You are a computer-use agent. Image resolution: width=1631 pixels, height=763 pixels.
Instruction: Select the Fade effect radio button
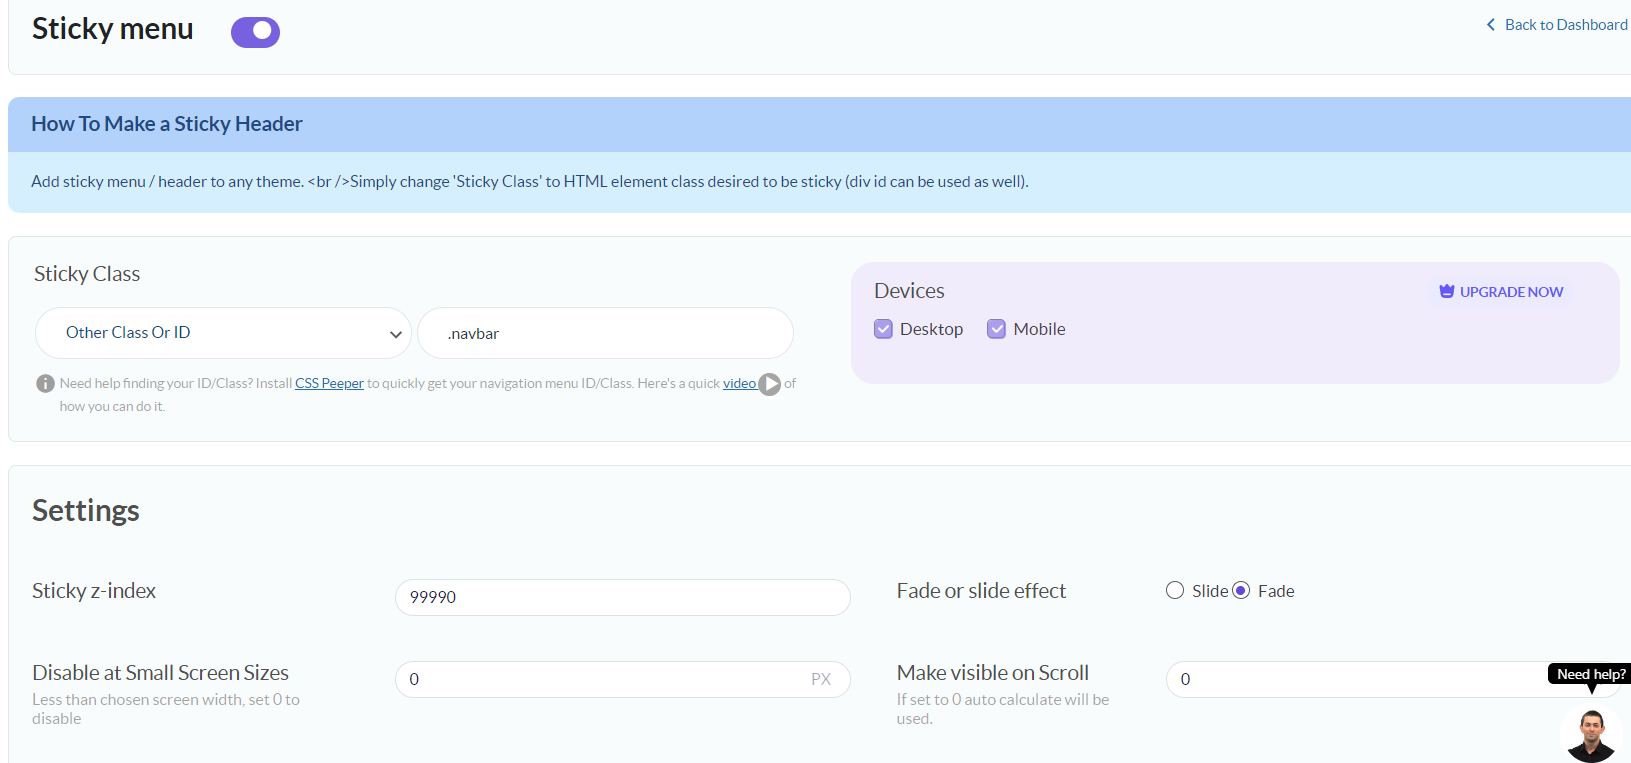tap(1241, 591)
